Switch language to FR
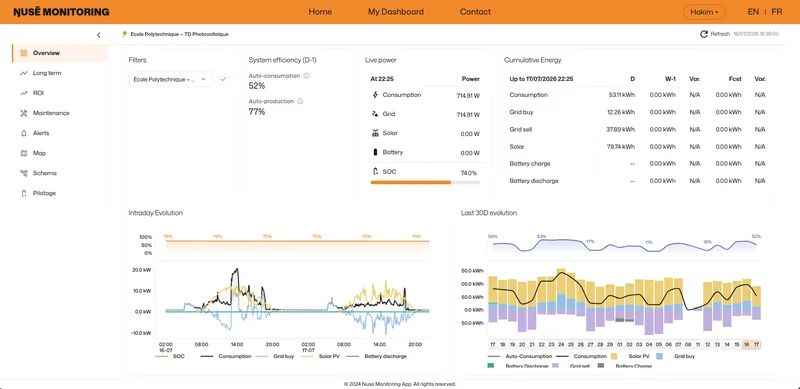The width and height of the screenshot is (800, 389). pos(777,12)
